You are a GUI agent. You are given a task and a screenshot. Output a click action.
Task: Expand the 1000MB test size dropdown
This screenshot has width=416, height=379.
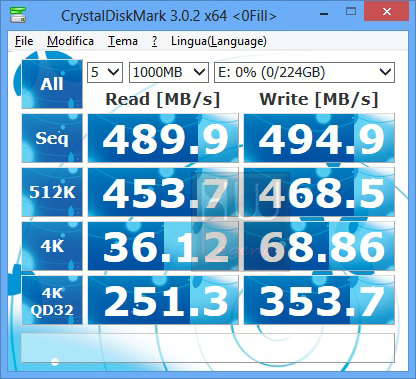coord(169,72)
